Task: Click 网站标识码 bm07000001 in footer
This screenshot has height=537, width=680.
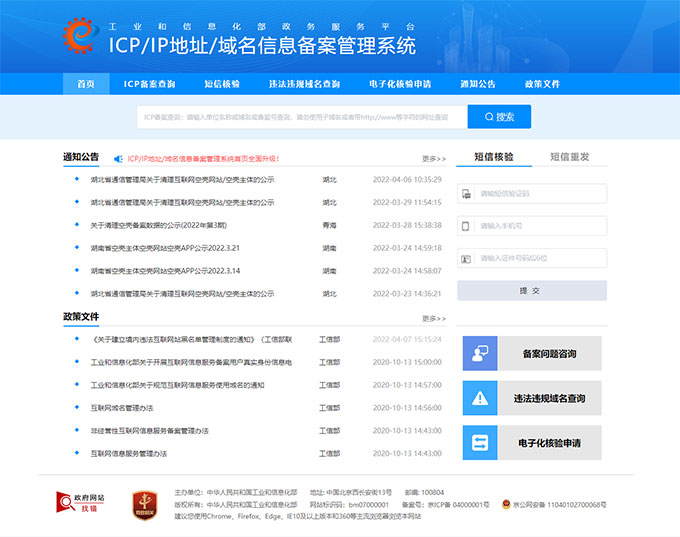Action: point(349,504)
